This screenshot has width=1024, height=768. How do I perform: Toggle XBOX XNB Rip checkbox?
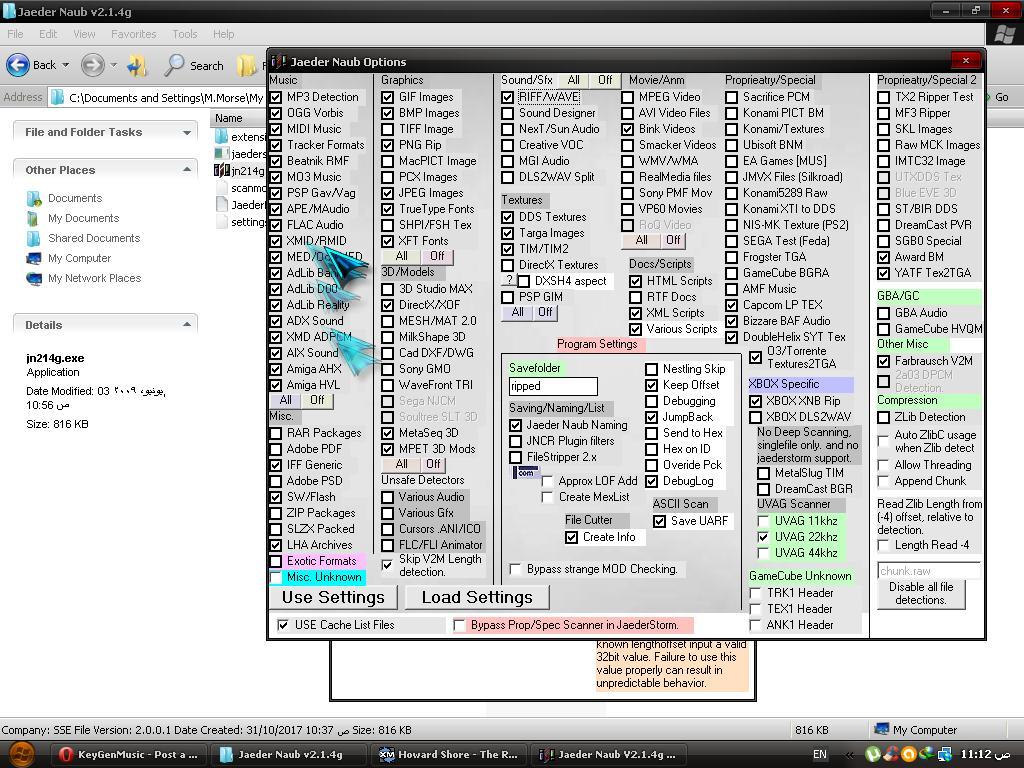coord(756,401)
